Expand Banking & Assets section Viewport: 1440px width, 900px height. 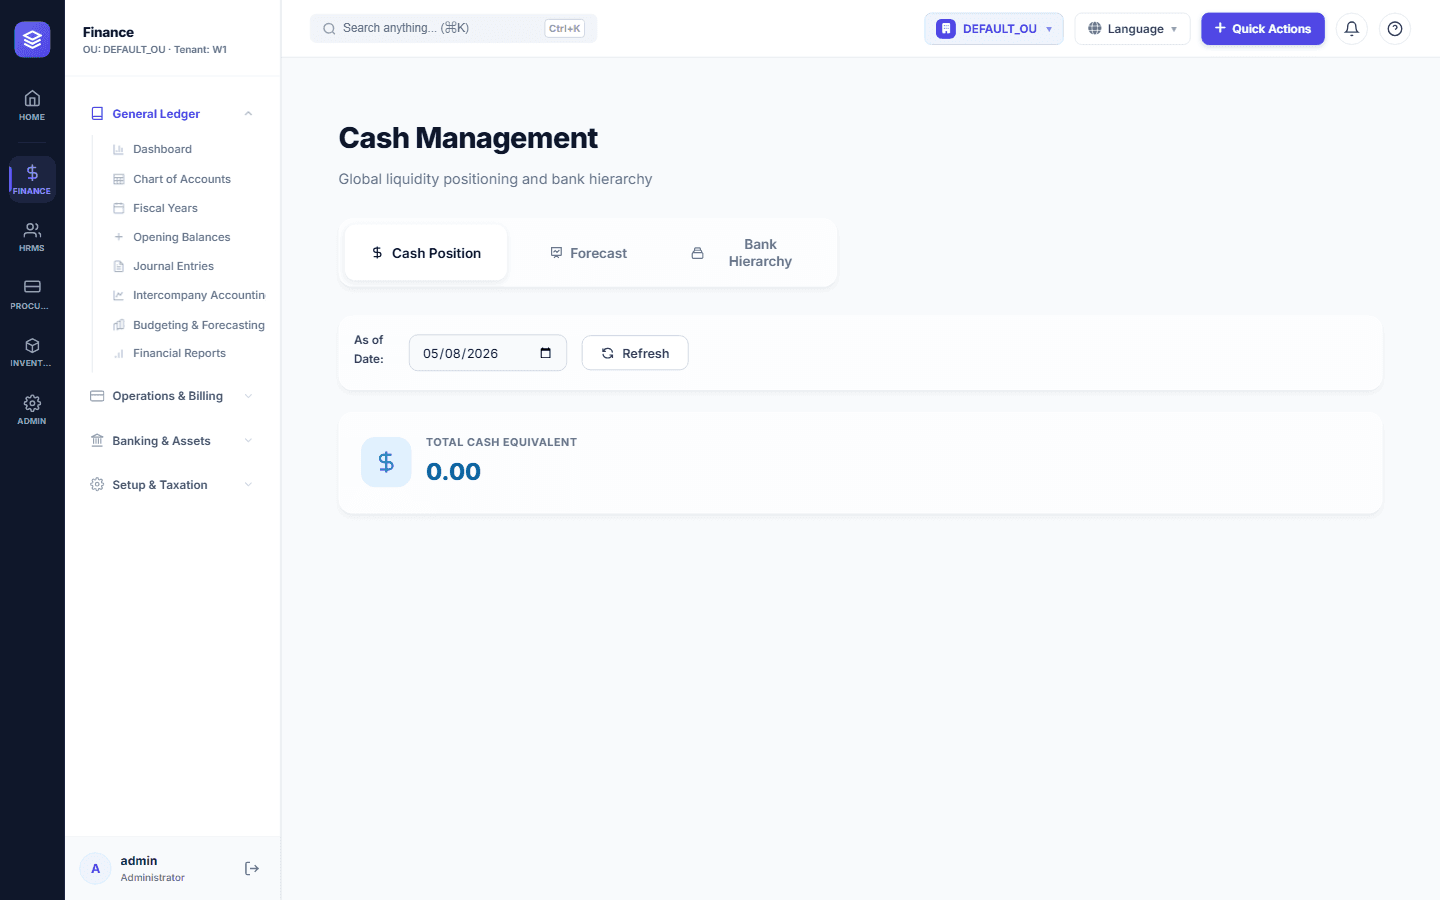point(171,441)
